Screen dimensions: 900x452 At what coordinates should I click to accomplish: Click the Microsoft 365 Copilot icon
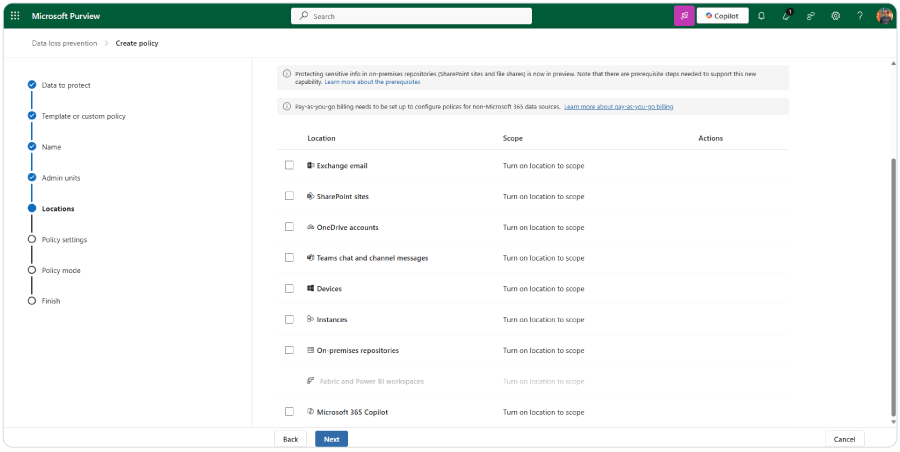click(311, 412)
